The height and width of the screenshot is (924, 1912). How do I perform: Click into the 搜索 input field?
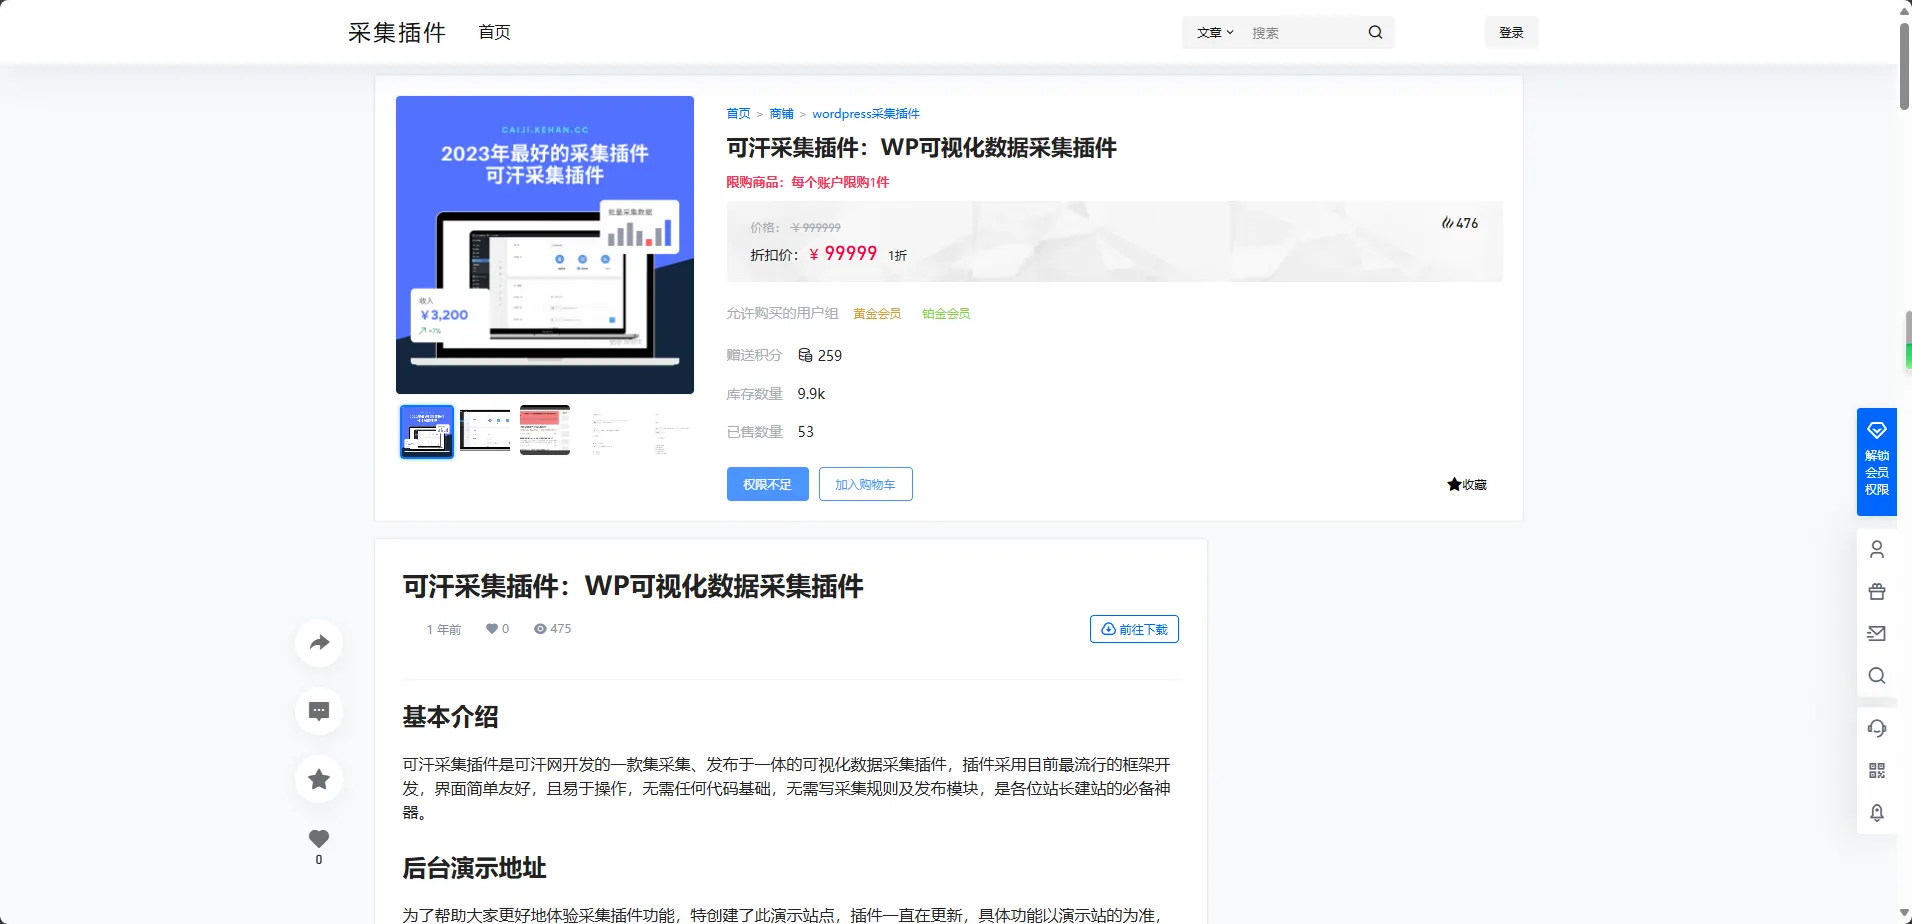point(1303,33)
